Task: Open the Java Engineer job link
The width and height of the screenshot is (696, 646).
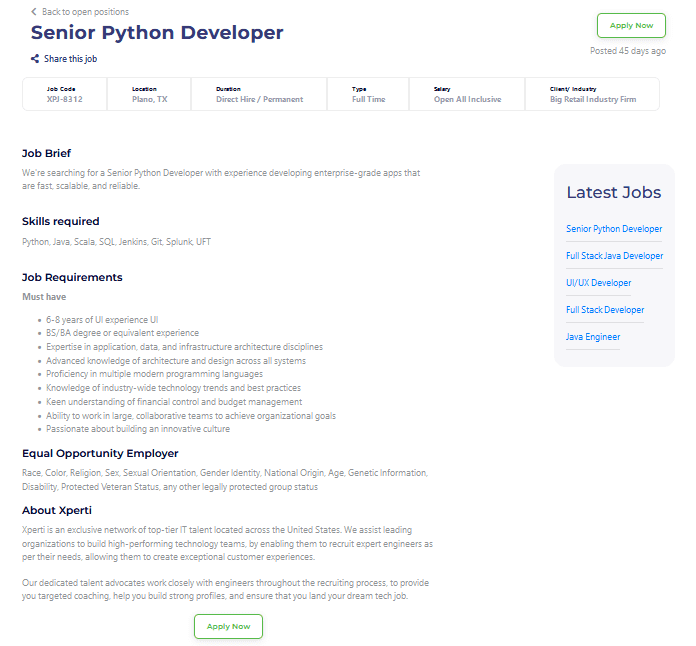Action: (593, 337)
